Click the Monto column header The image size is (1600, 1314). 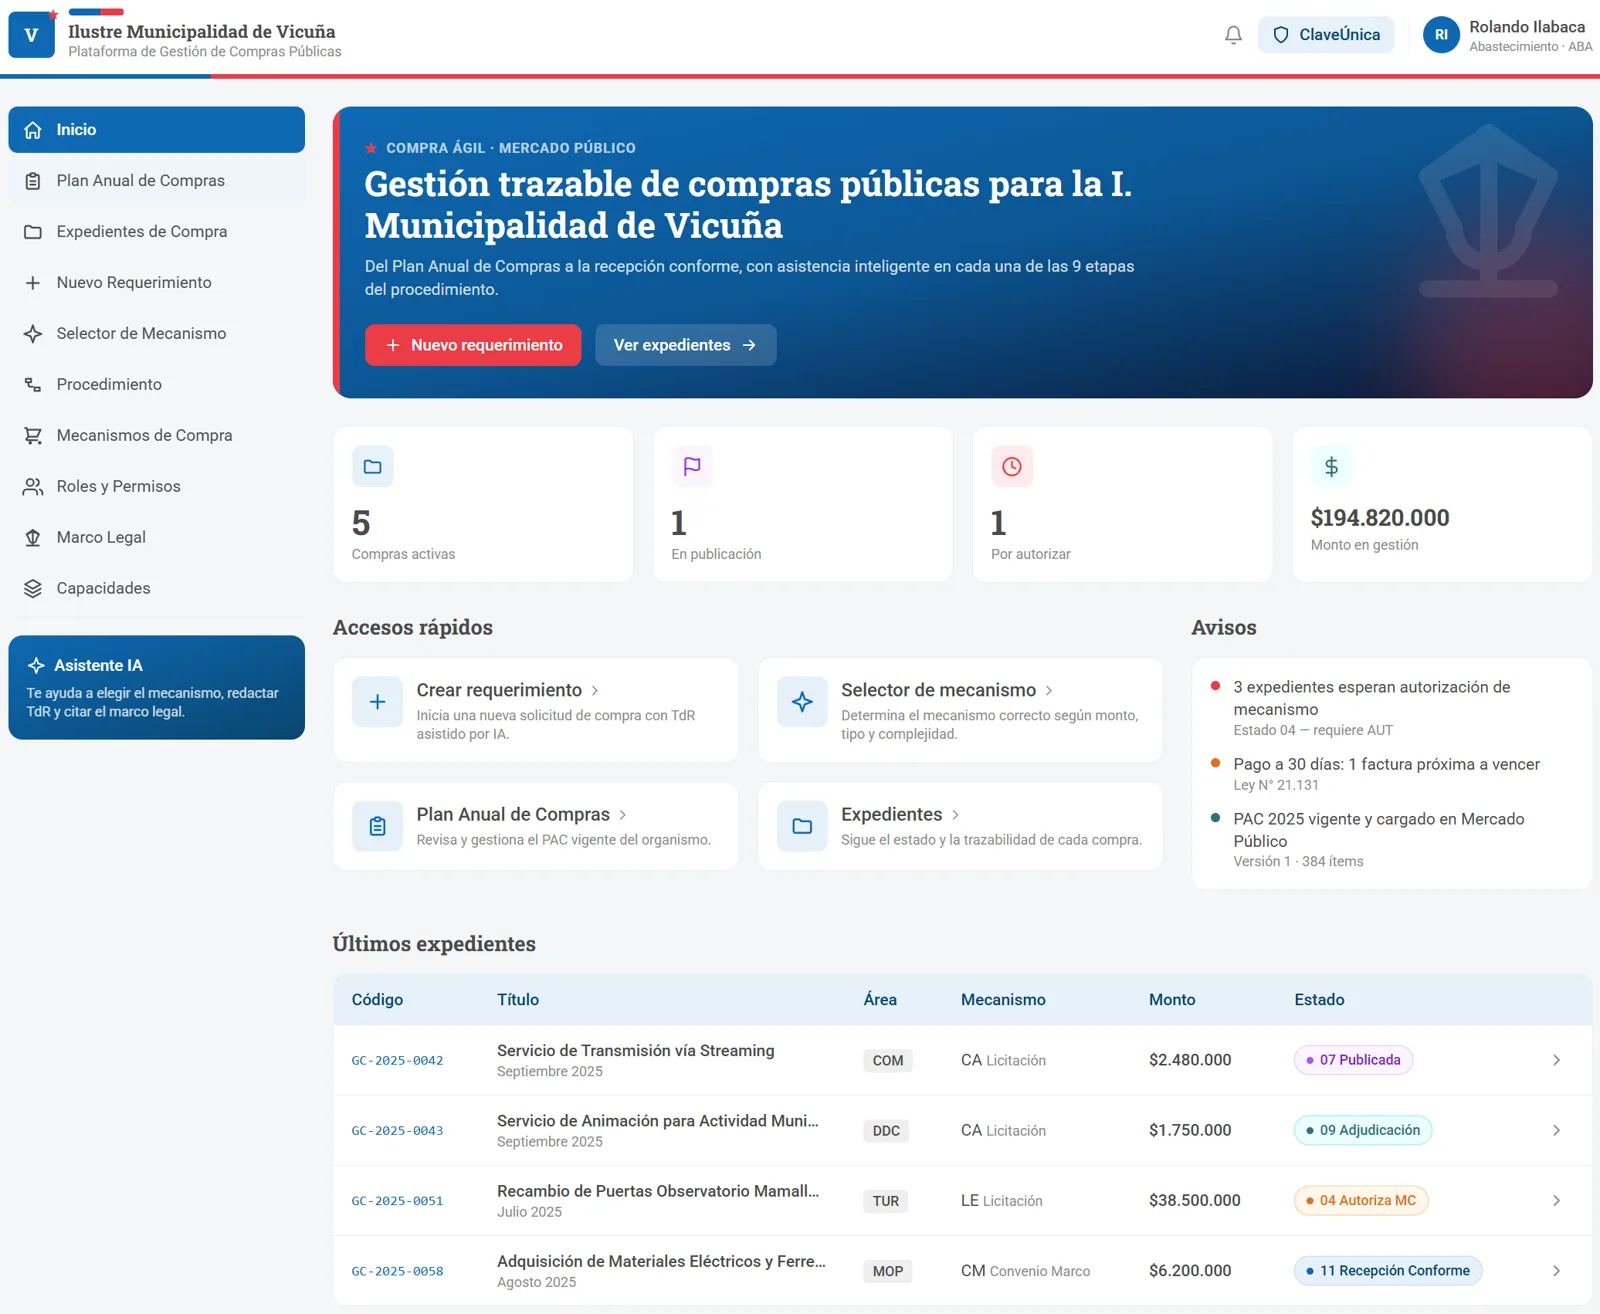[1172, 1000]
